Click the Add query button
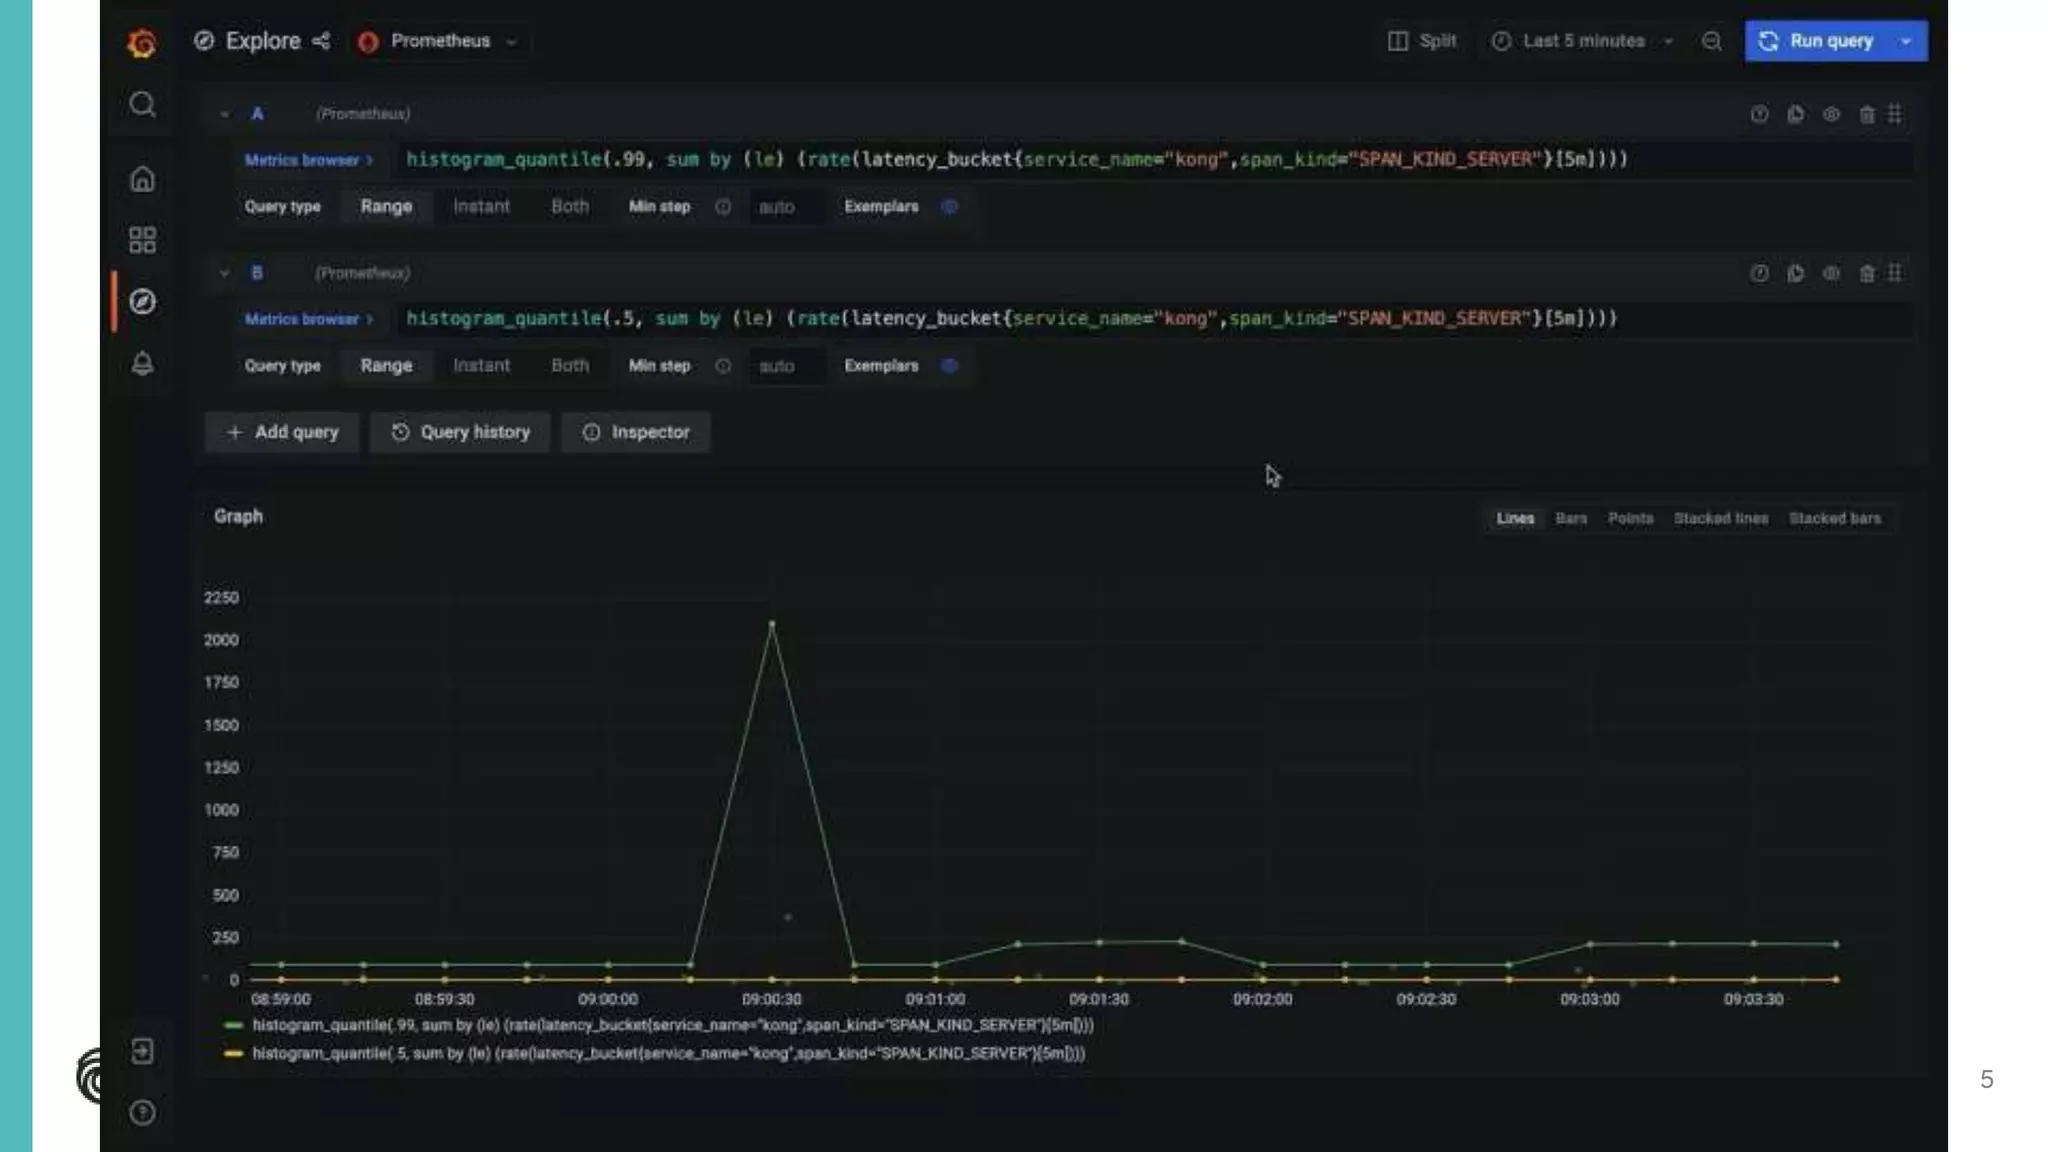 point(282,432)
